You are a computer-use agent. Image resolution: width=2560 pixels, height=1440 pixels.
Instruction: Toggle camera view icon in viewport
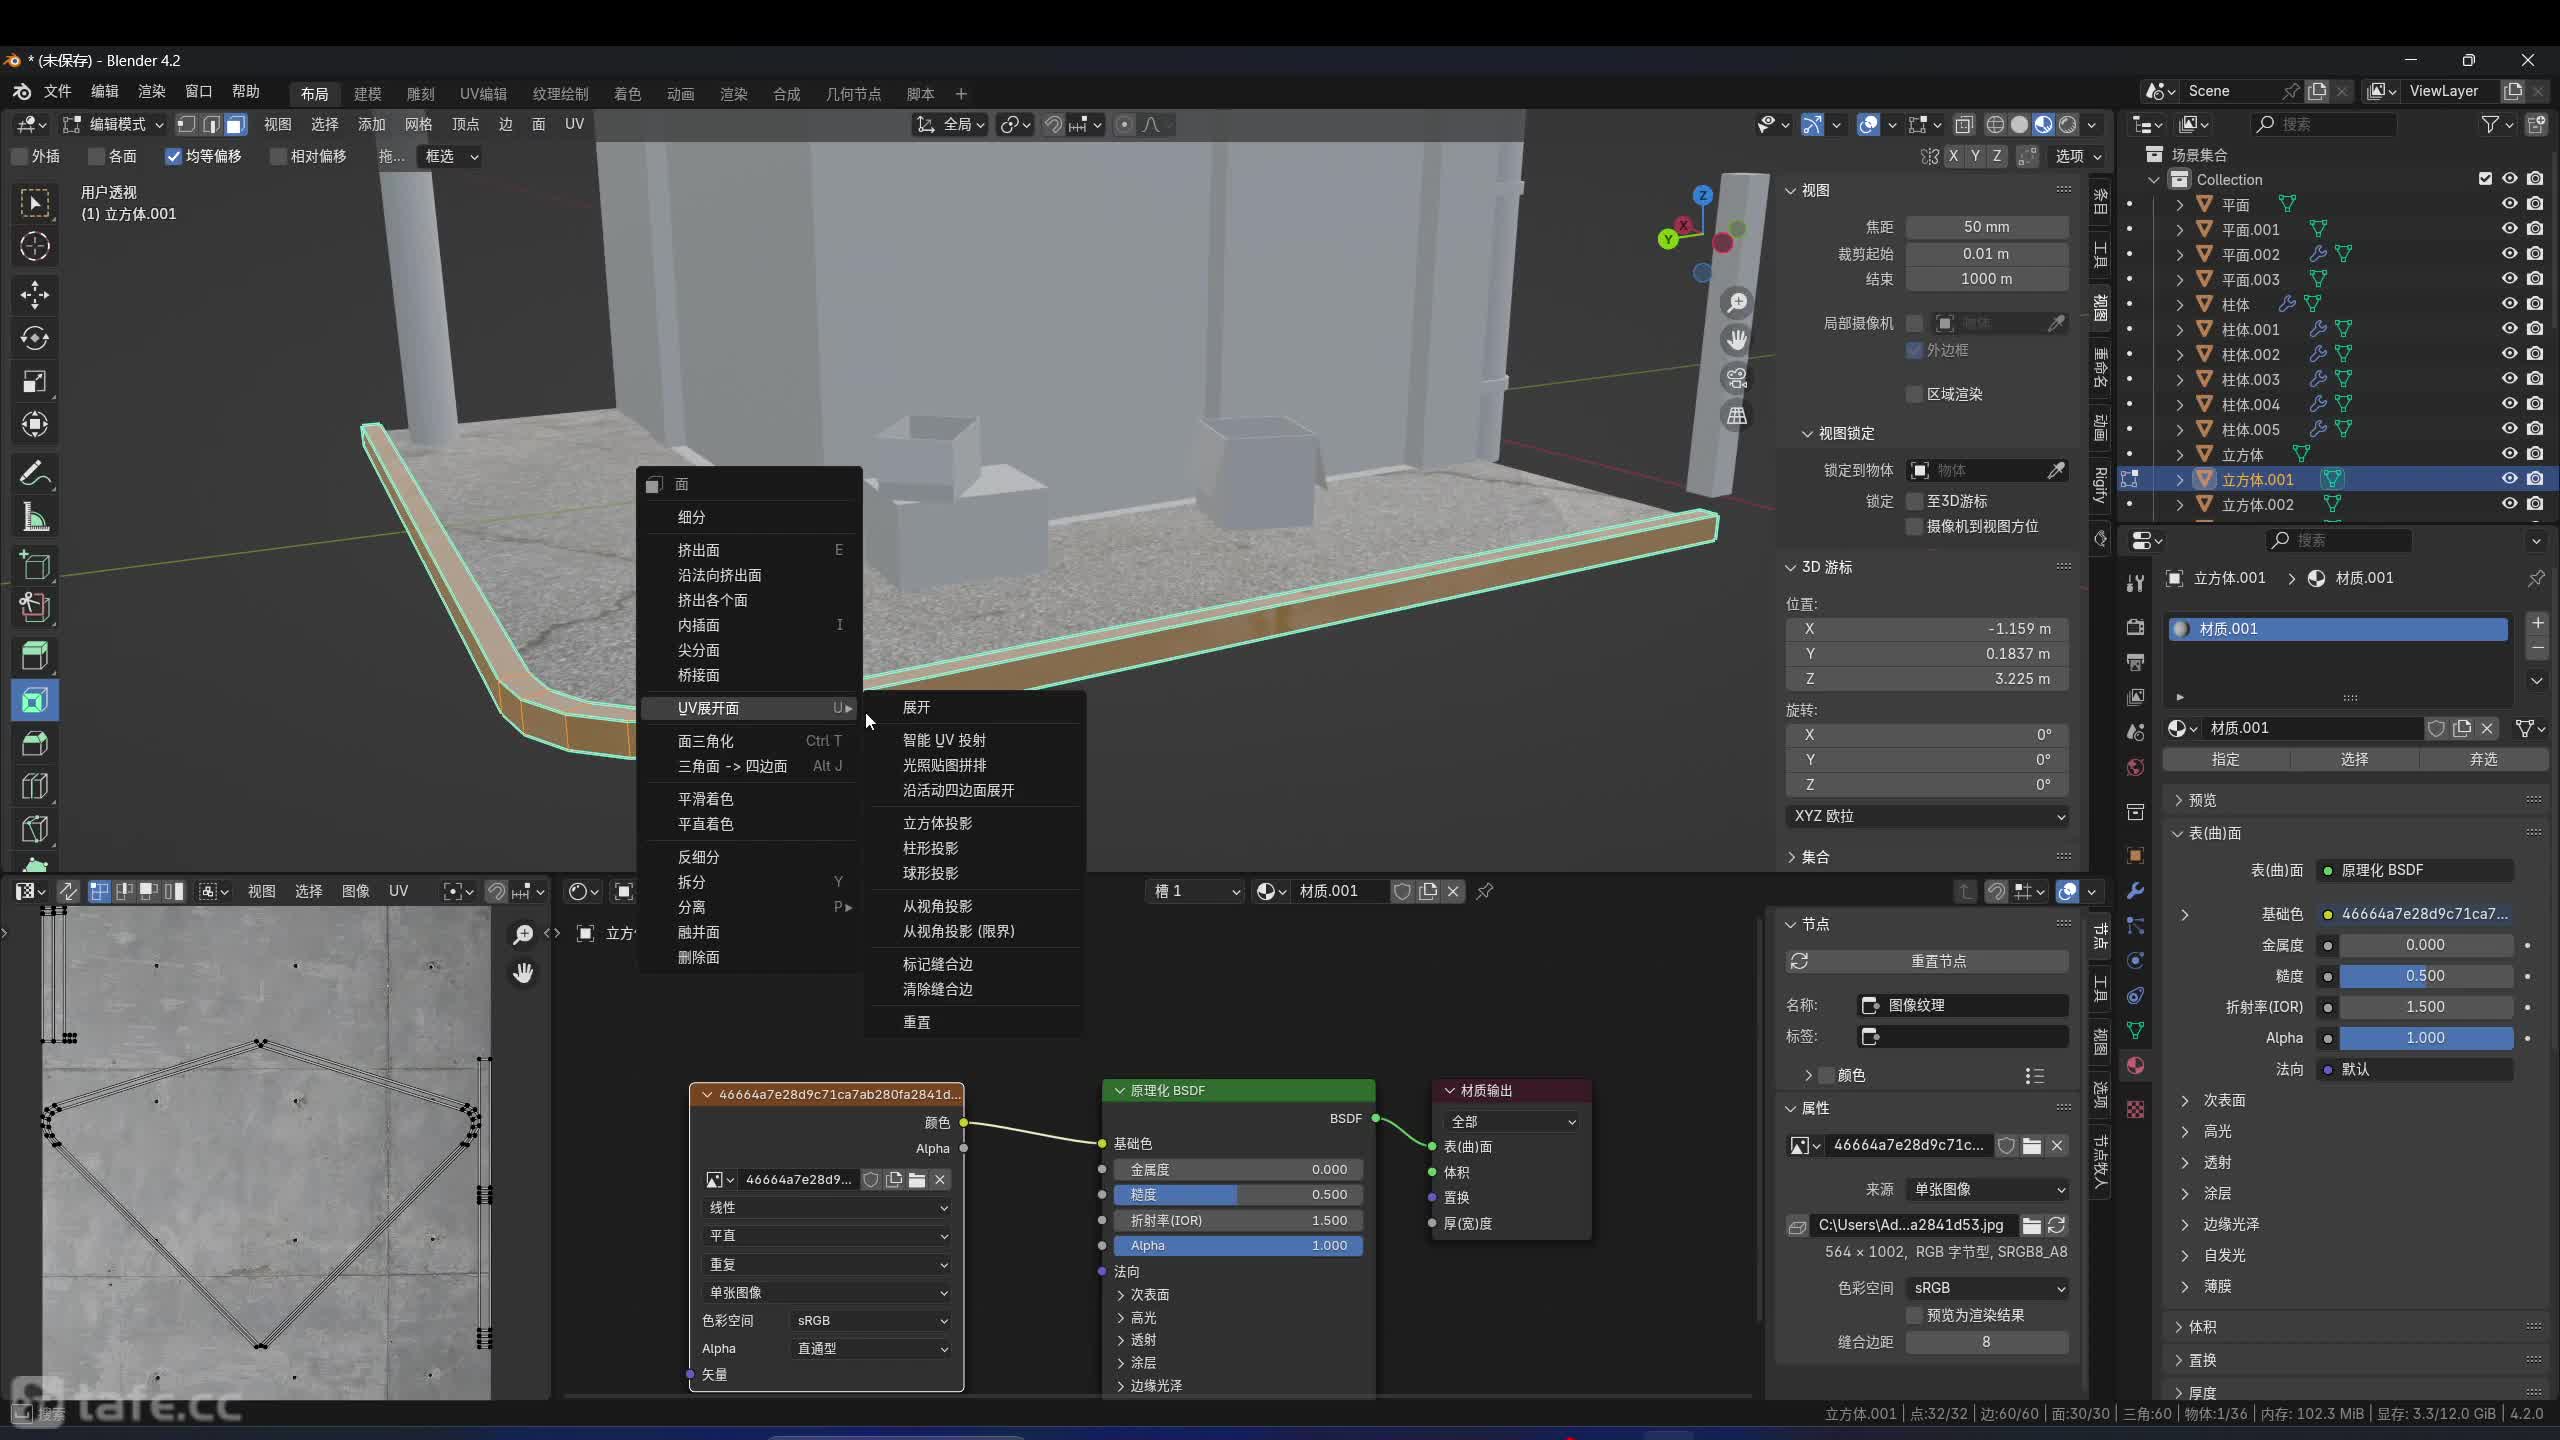pos(1737,378)
